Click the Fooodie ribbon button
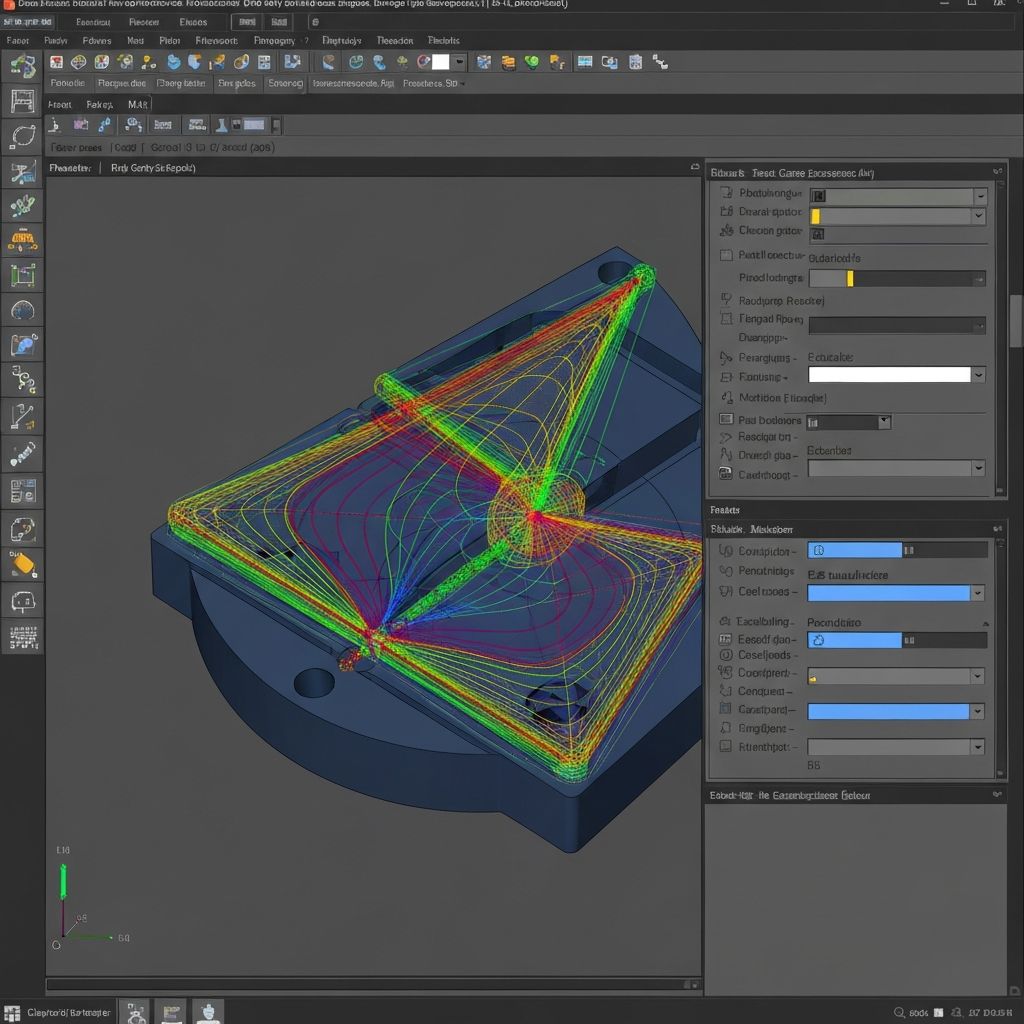The image size is (1024, 1024). coord(68,84)
